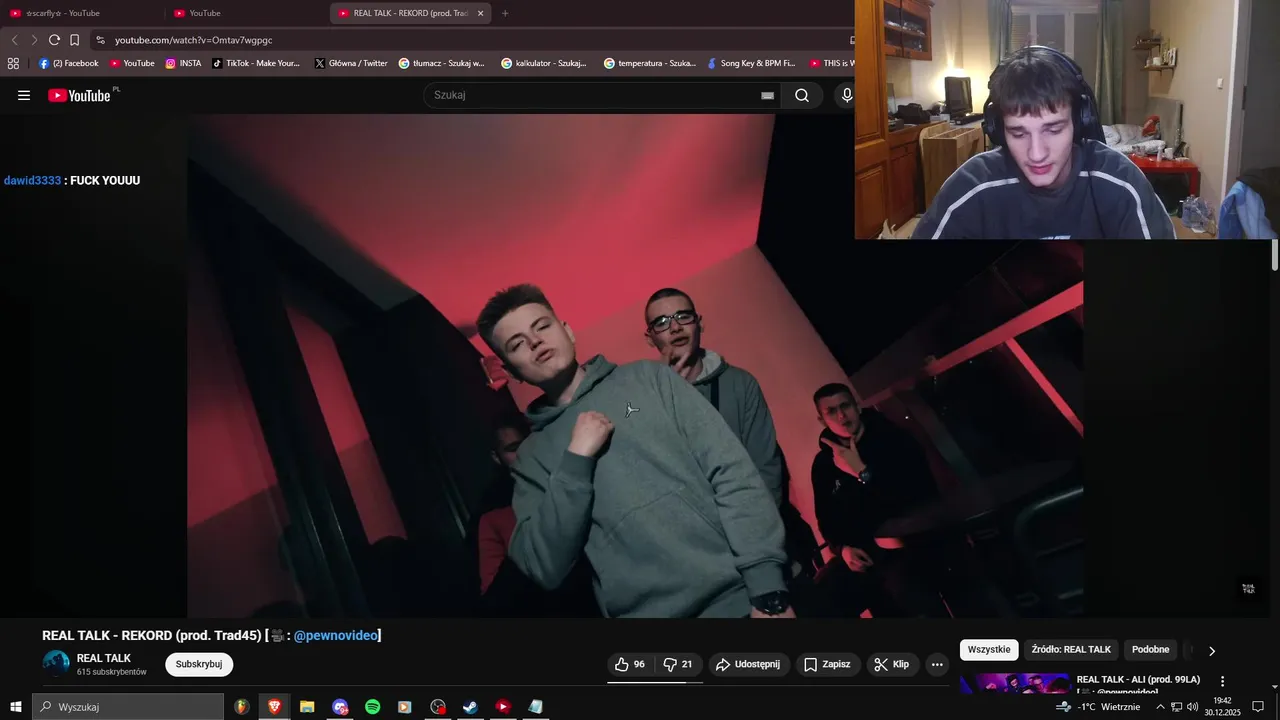Click the Subskrybuj button

199,664
